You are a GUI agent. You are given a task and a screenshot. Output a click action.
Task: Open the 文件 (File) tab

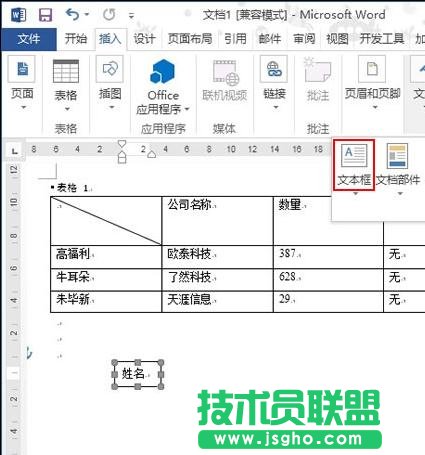coord(29,39)
